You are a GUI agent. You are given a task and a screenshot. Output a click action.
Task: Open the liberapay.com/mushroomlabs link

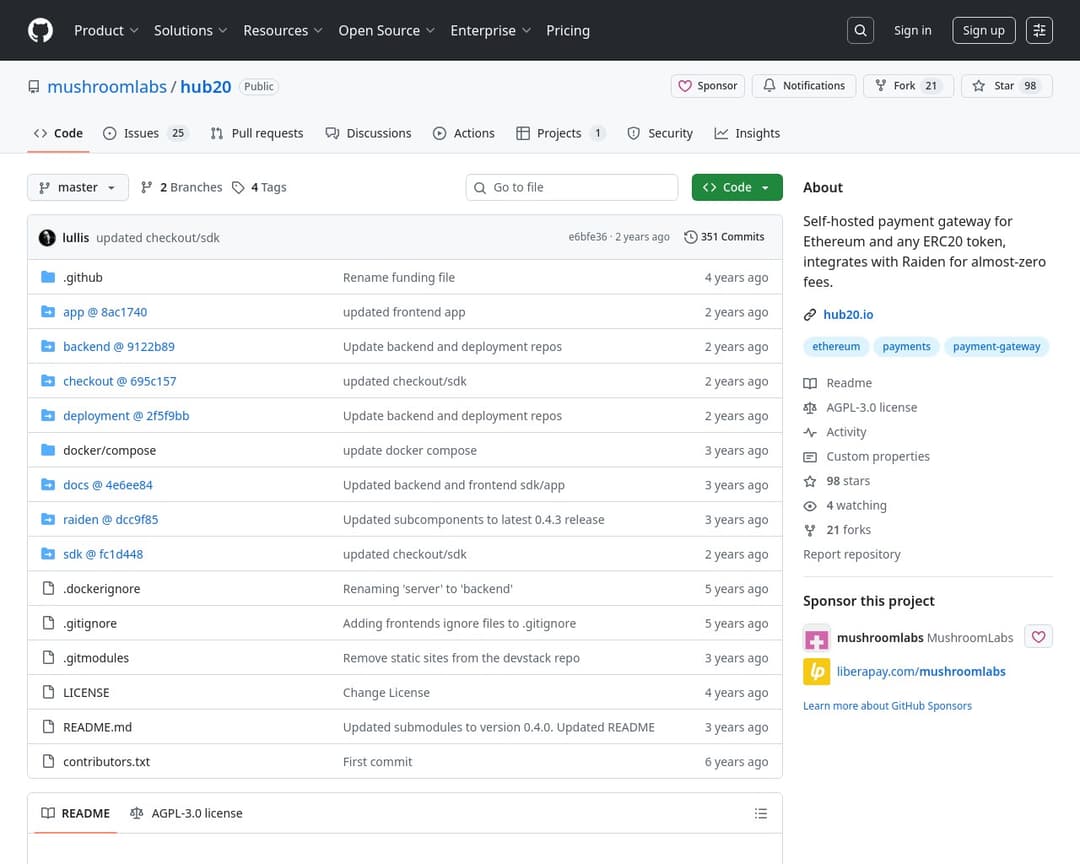pos(921,672)
